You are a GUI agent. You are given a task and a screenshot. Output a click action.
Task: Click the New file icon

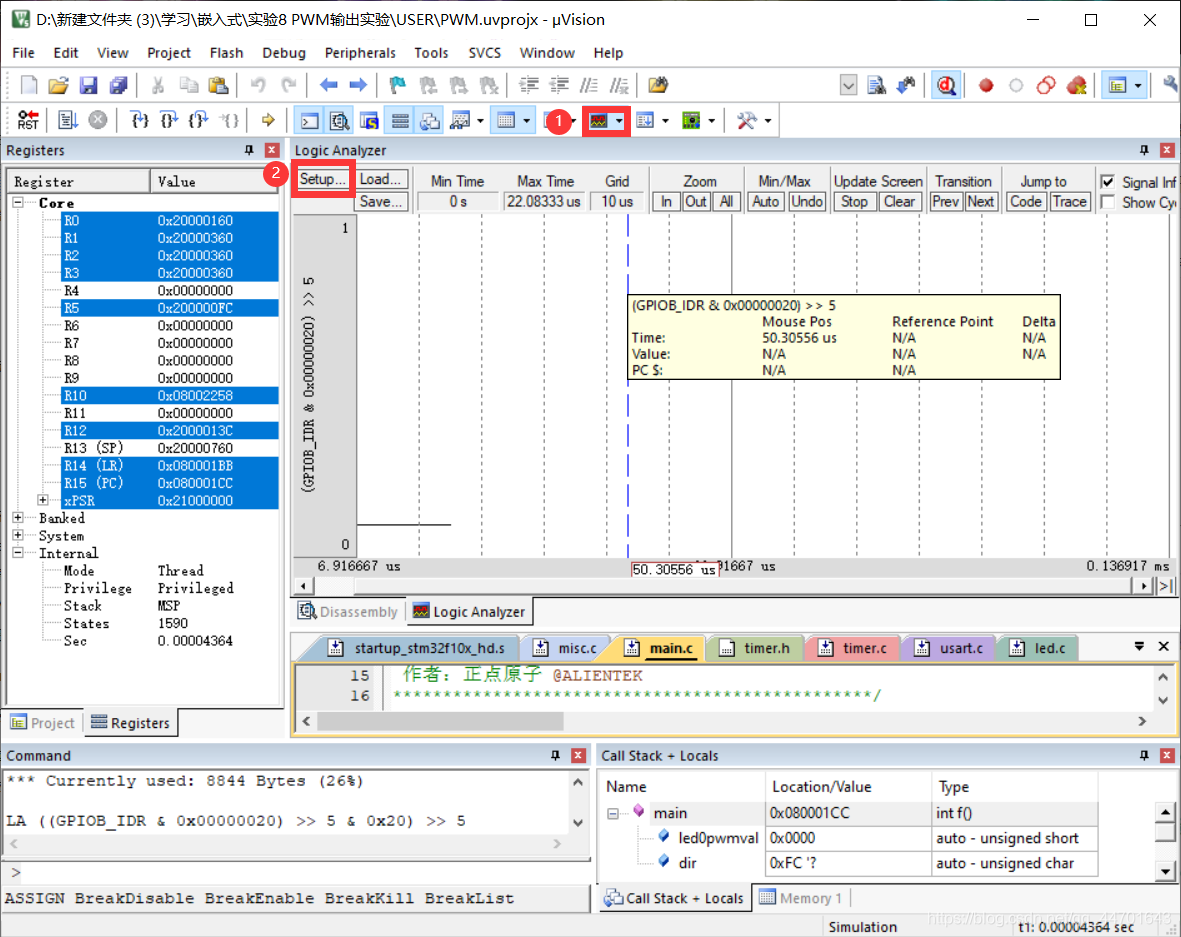pyautogui.click(x=29, y=85)
